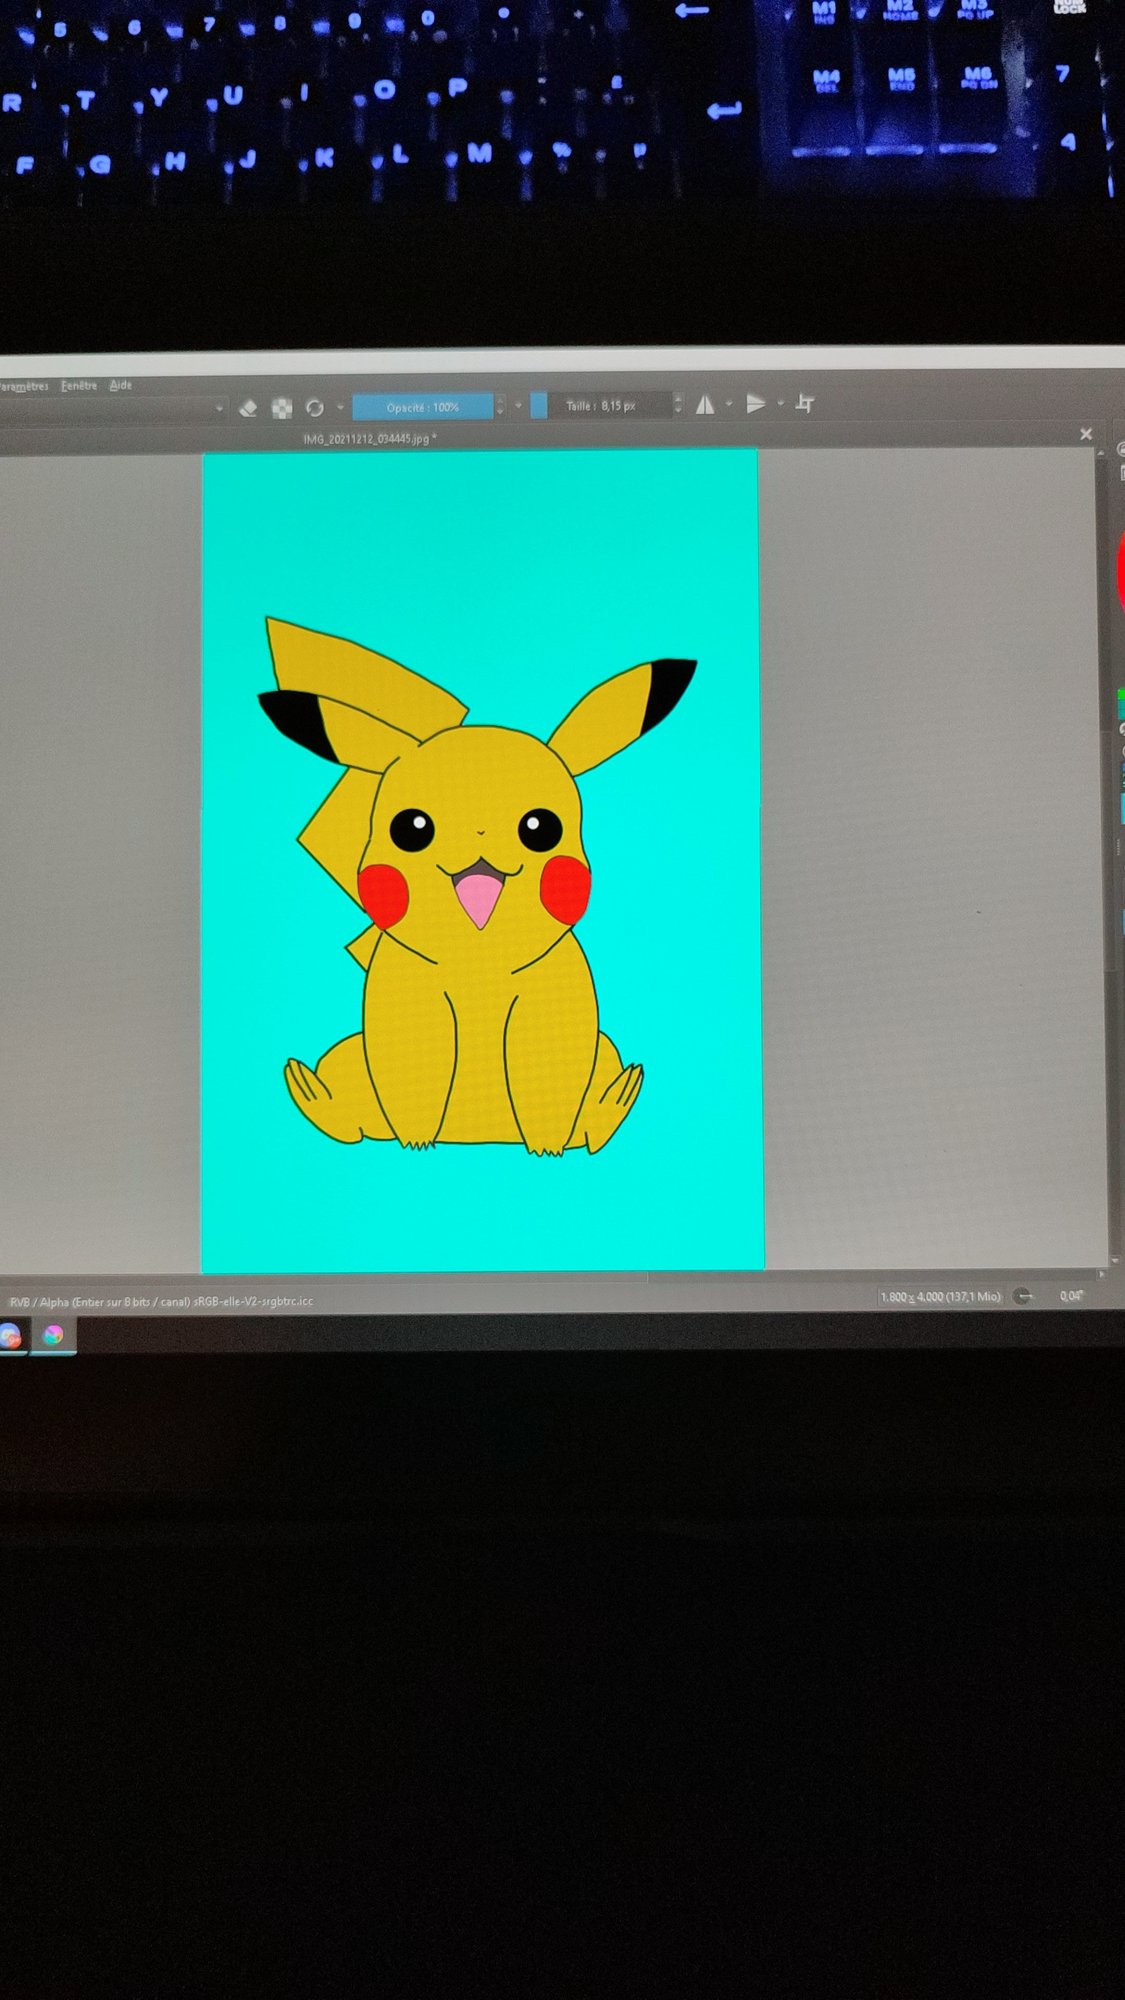Open the Chrome taskbar icon

point(11,1335)
